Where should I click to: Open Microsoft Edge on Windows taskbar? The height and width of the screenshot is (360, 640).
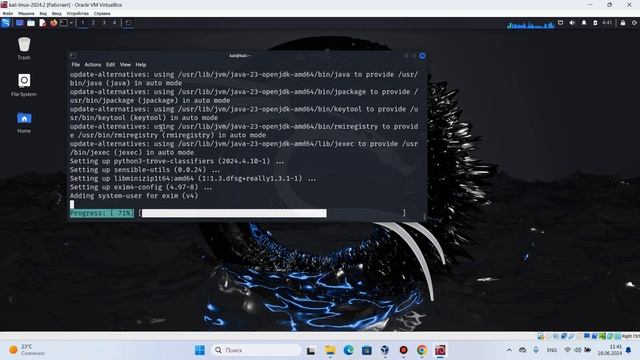pyautogui.click(x=348, y=350)
